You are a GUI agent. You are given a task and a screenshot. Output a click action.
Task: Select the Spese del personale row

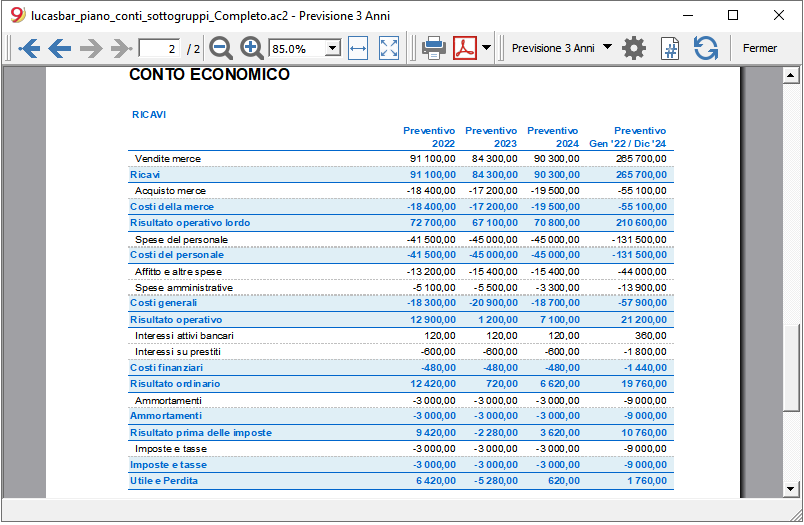tap(400, 239)
